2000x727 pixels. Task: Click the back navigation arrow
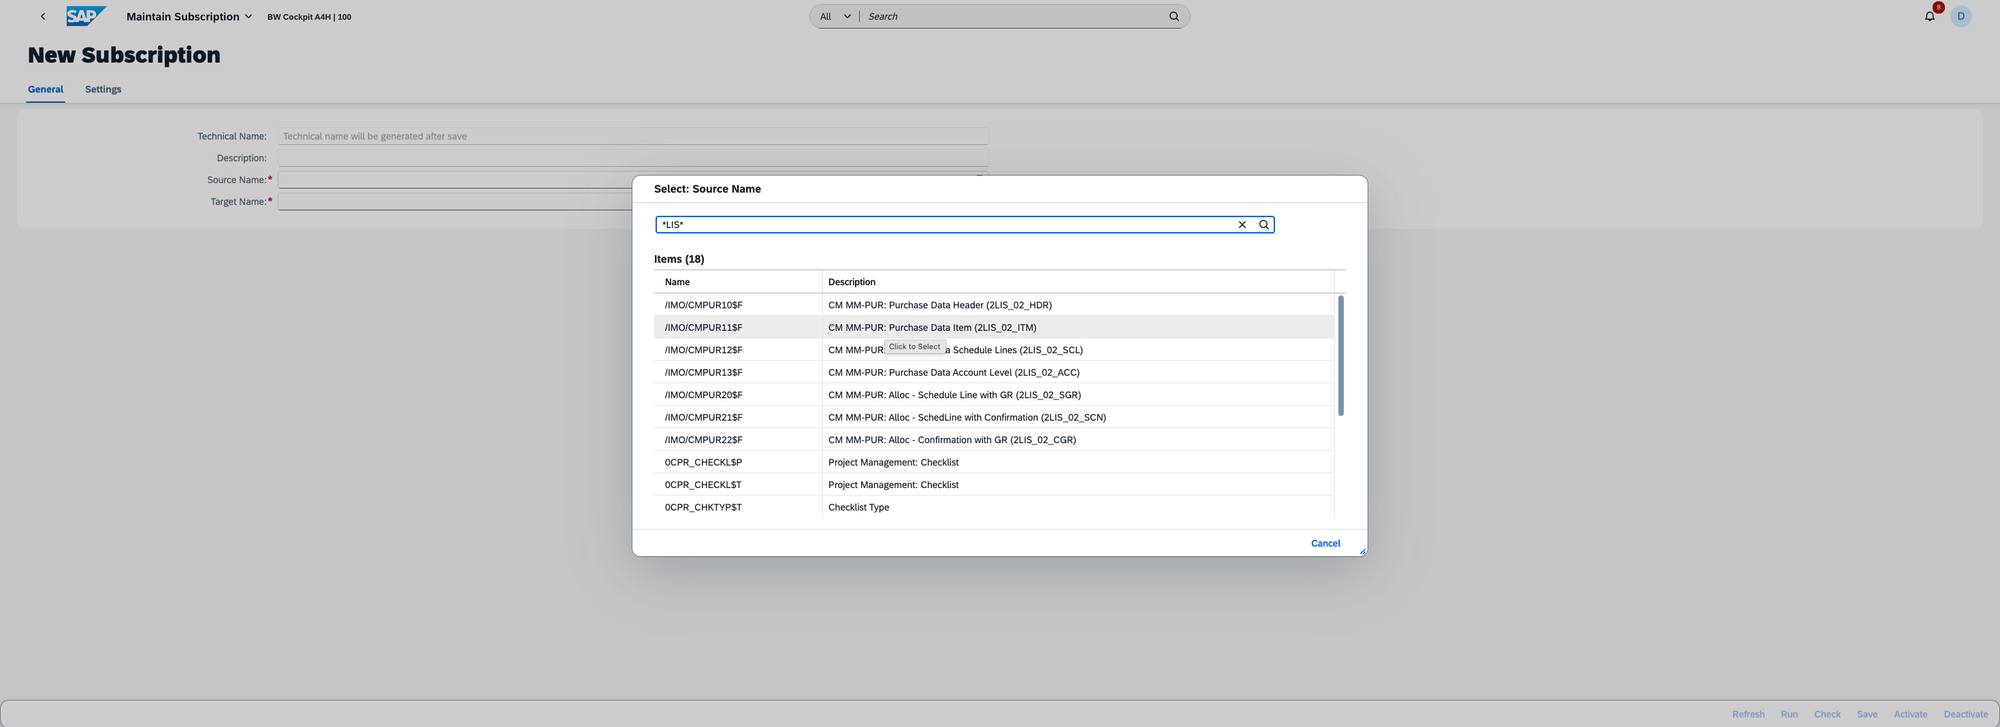pyautogui.click(x=43, y=16)
